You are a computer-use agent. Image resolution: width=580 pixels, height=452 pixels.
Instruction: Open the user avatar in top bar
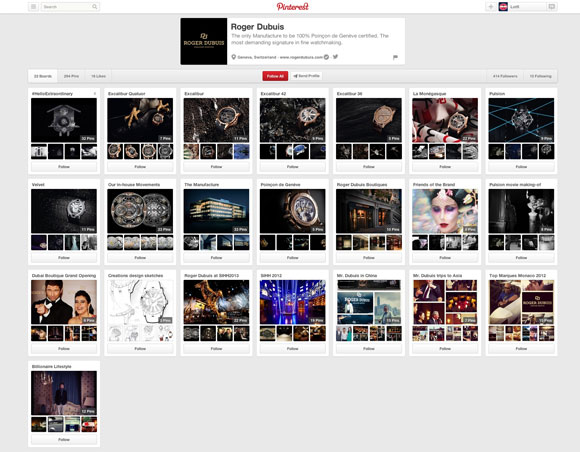click(503, 7)
